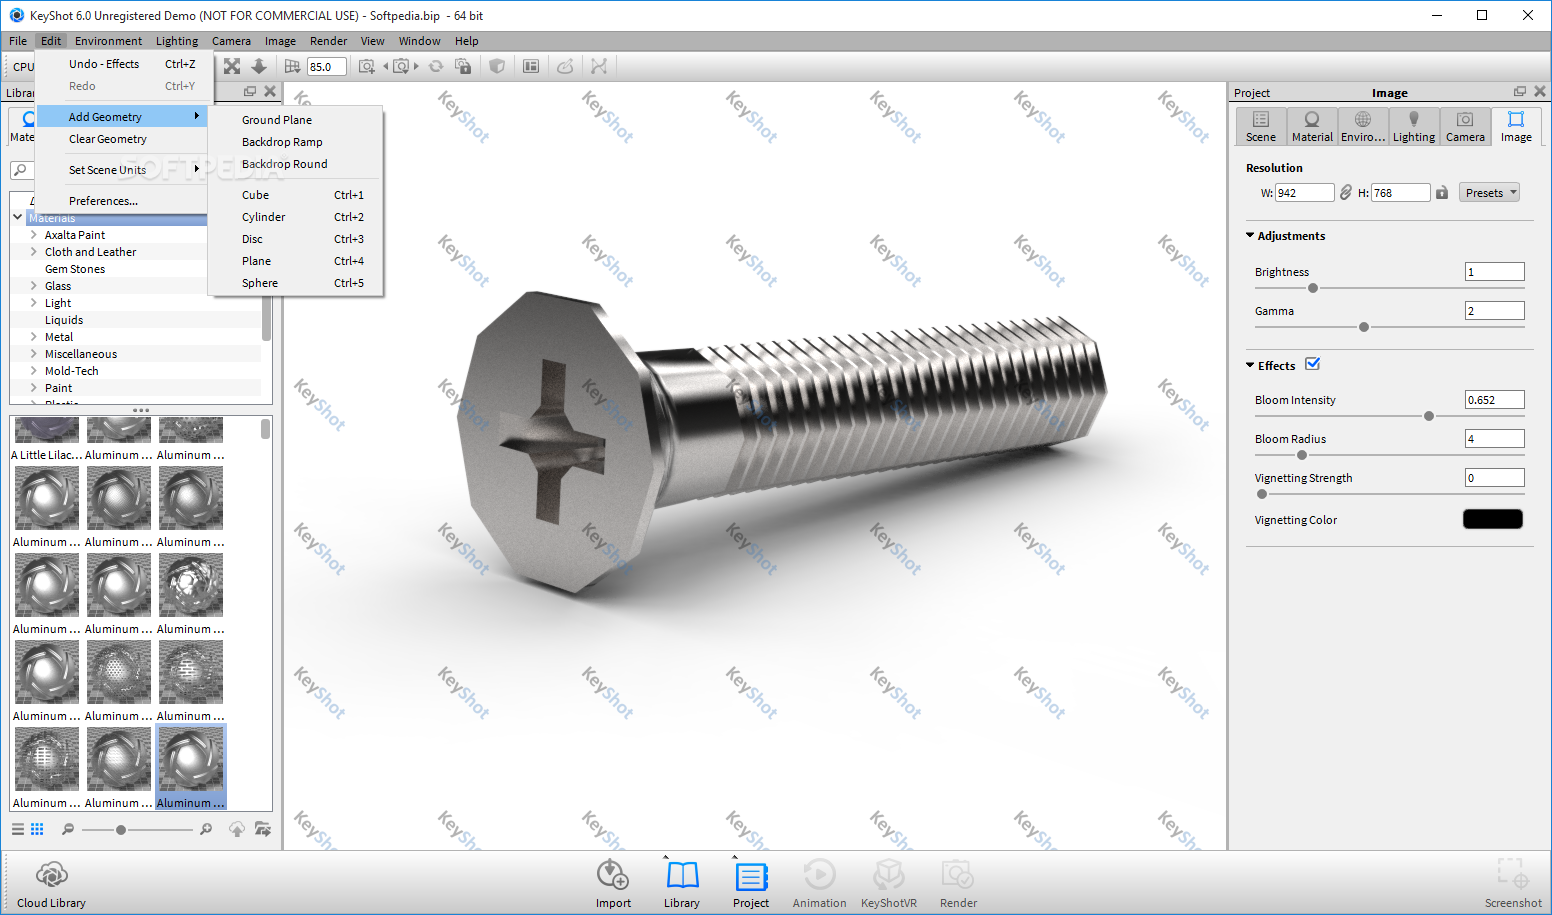
Task: Take a Screenshot
Action: pyautogui.click(x=1513, y=884)
